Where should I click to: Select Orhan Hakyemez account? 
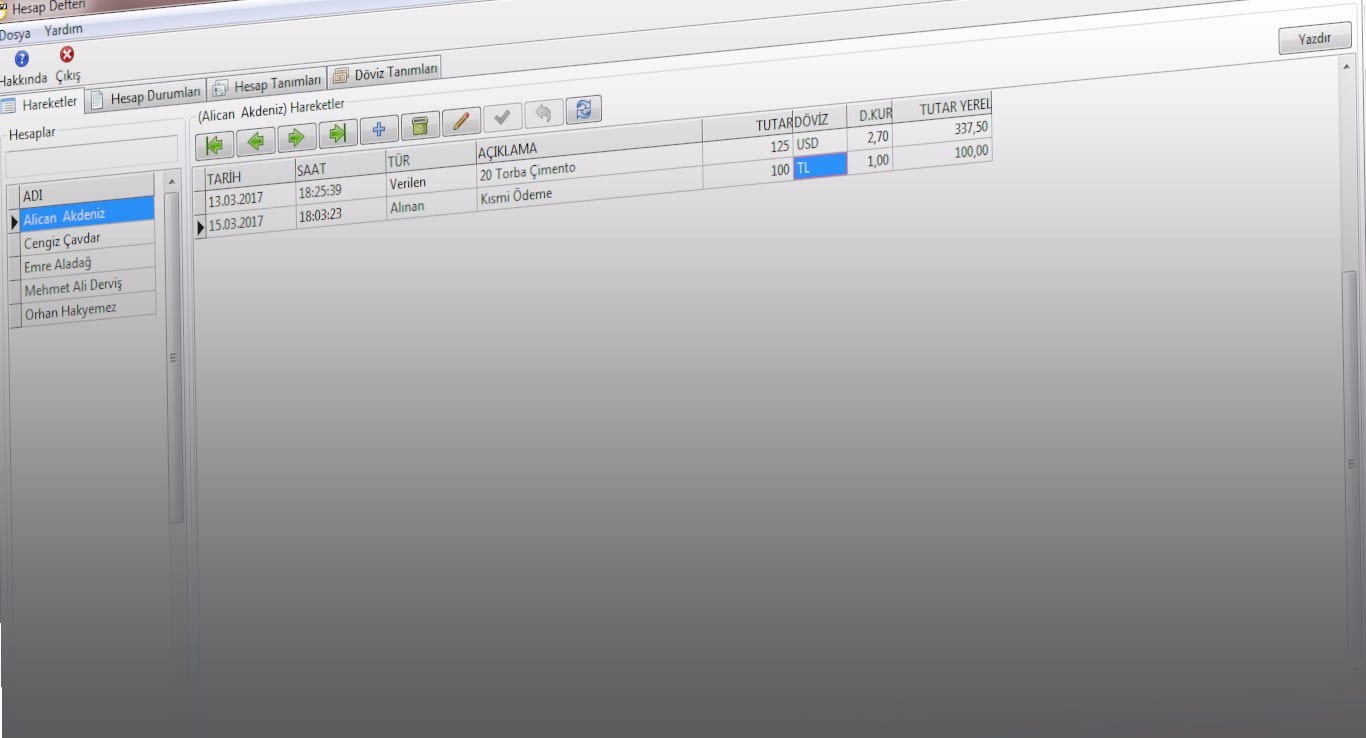(70, 312)
